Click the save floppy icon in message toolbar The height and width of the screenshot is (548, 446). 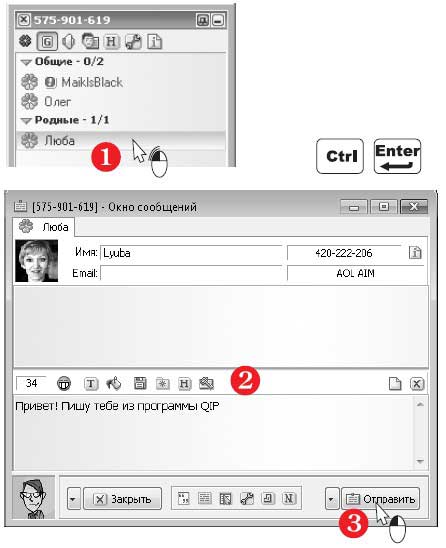click(x=140, y=383)
